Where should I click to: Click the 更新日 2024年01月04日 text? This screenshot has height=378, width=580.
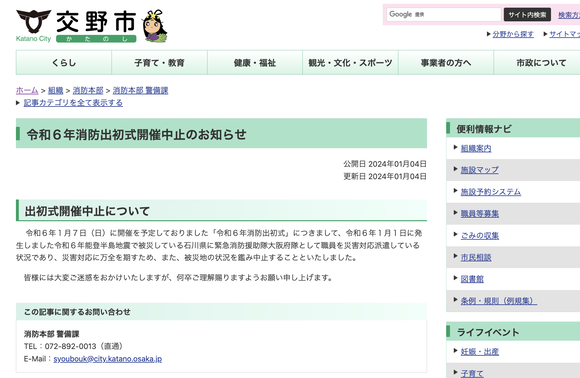385,176
